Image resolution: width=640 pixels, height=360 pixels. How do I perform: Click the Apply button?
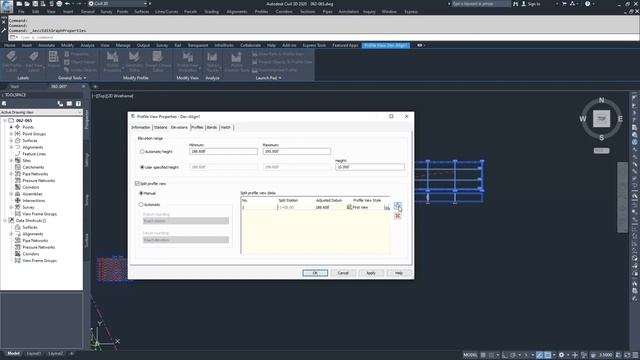[371, 273]
